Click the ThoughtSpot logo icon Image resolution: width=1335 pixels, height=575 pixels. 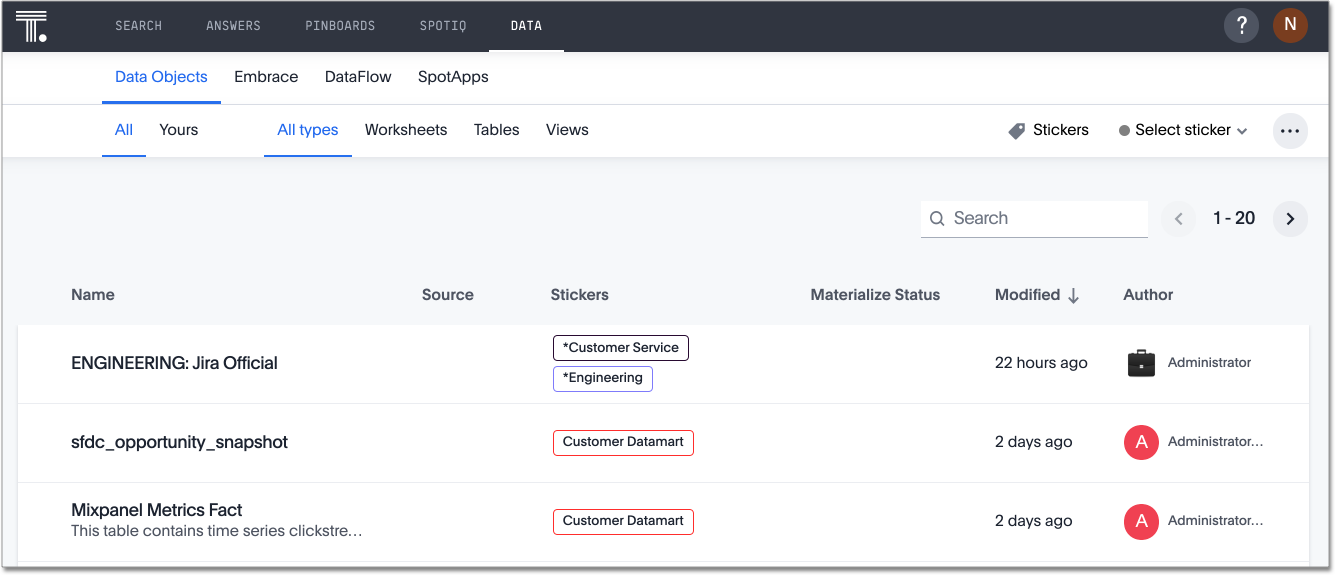[x=31, y=26]
